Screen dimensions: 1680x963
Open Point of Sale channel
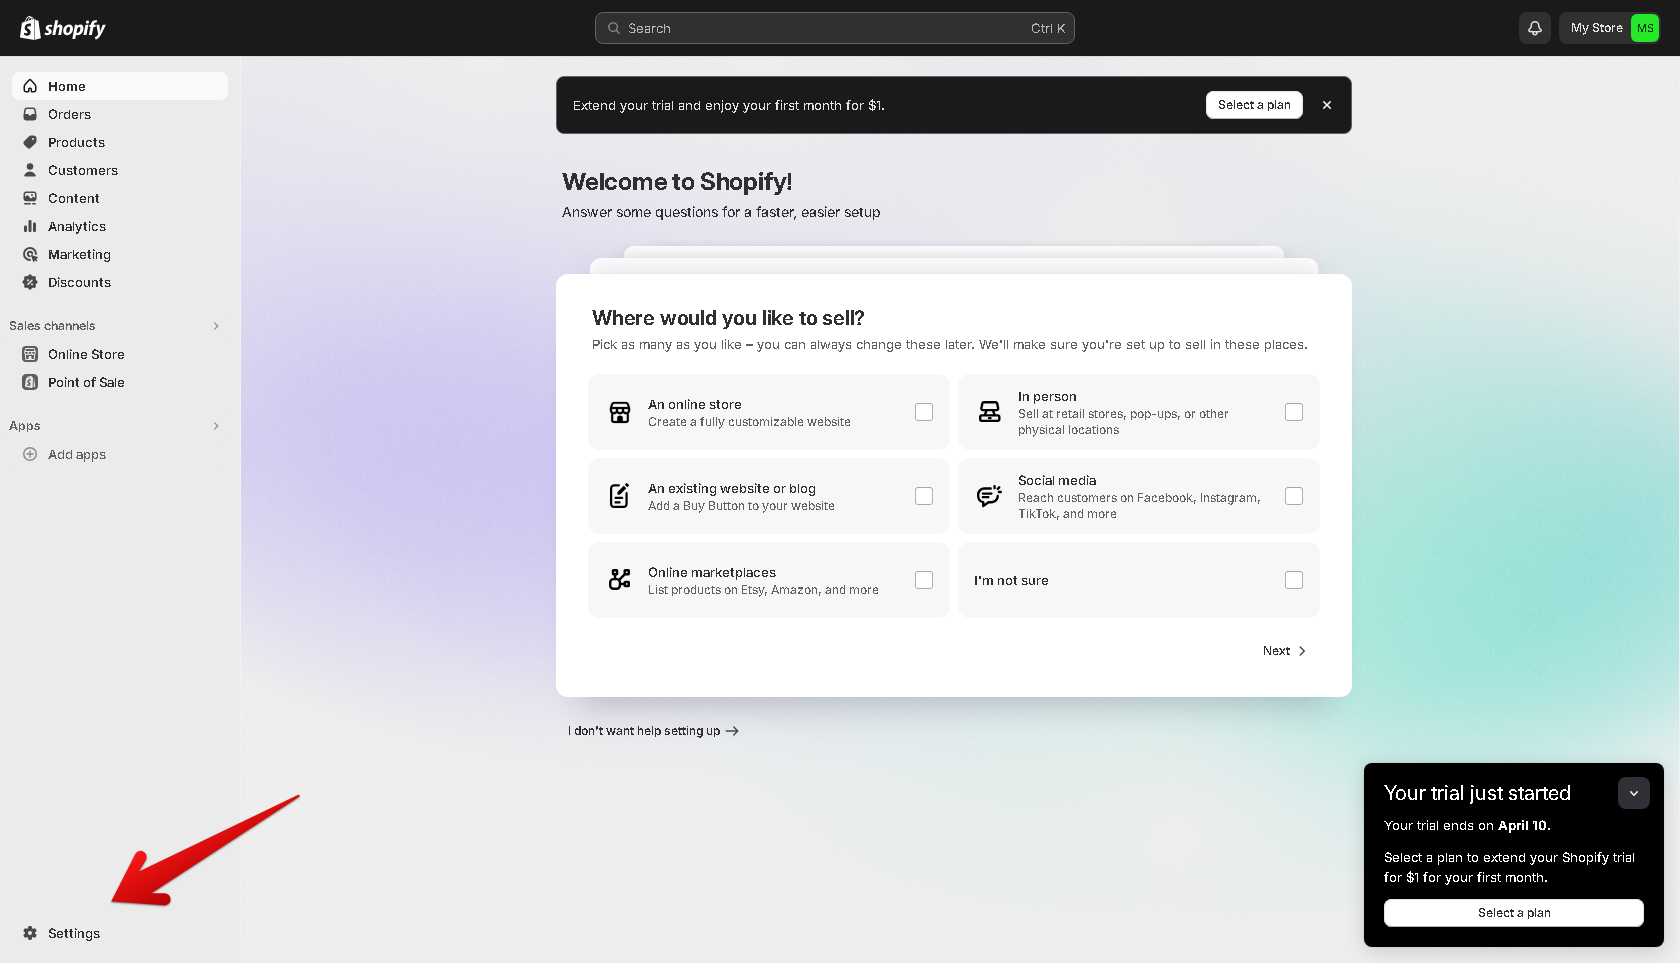pyautogui.click(x=120, y=382)
